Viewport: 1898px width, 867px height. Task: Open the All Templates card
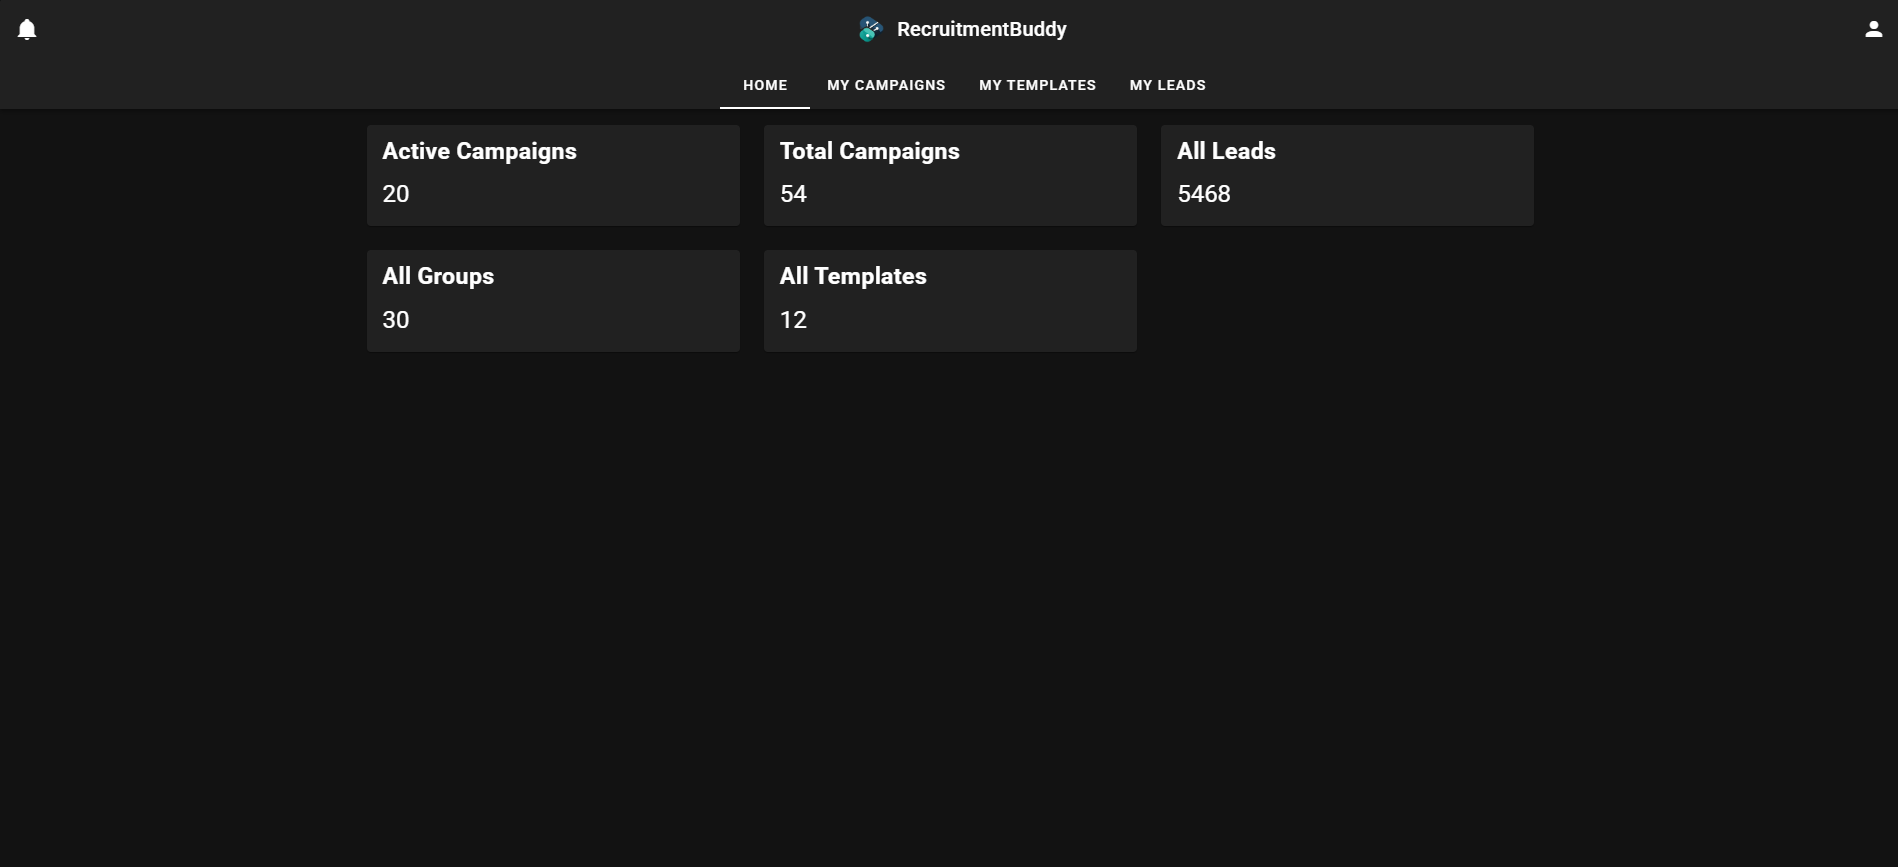[950, 301]
